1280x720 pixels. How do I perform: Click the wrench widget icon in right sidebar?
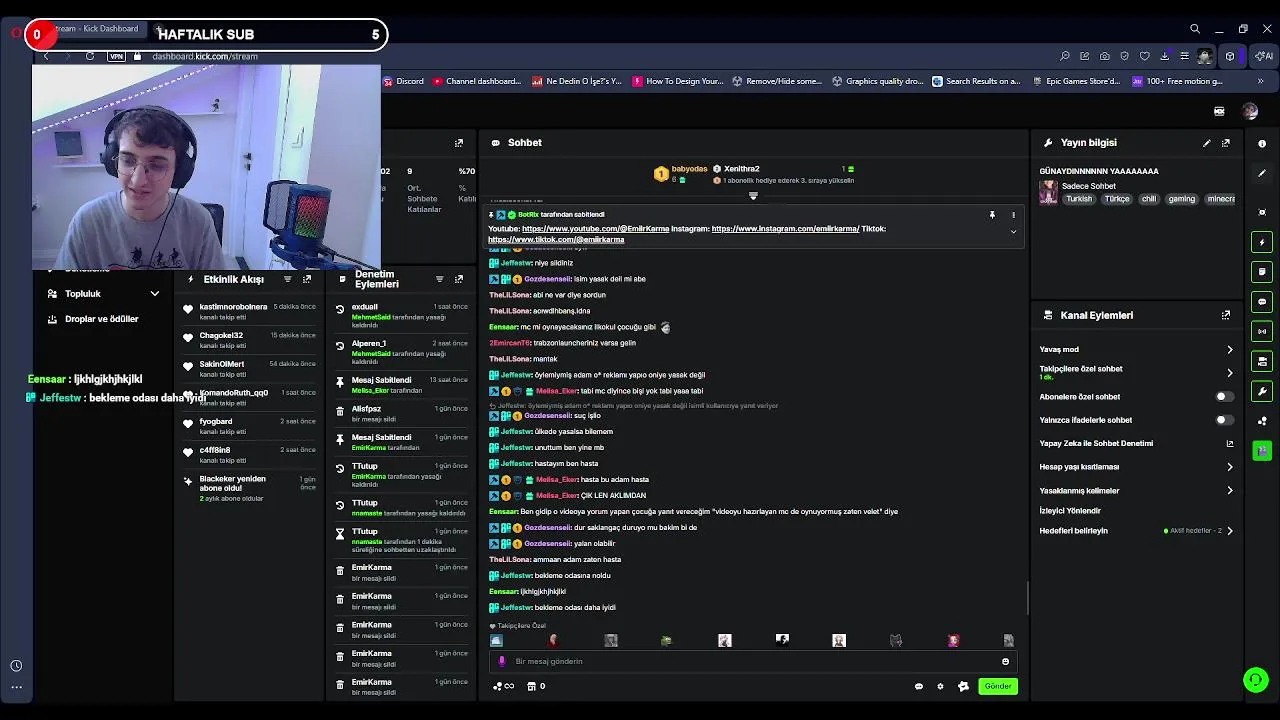pyautogui.click(x=1262, y=391)
